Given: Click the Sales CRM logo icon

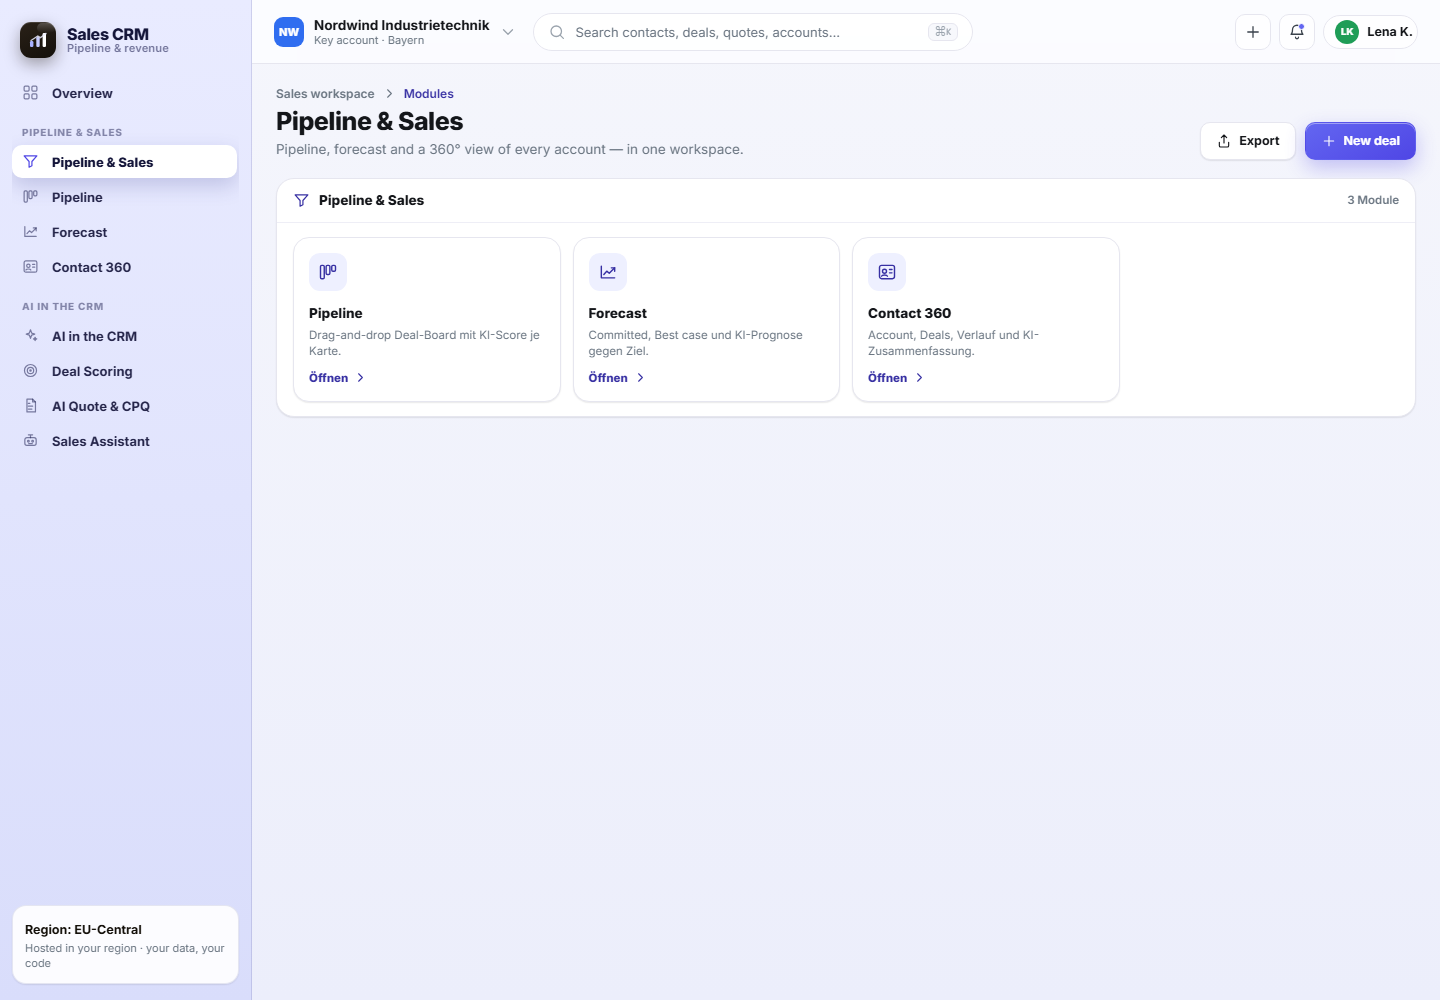Looking at the screenshot, I should click(x=38, y=40).
